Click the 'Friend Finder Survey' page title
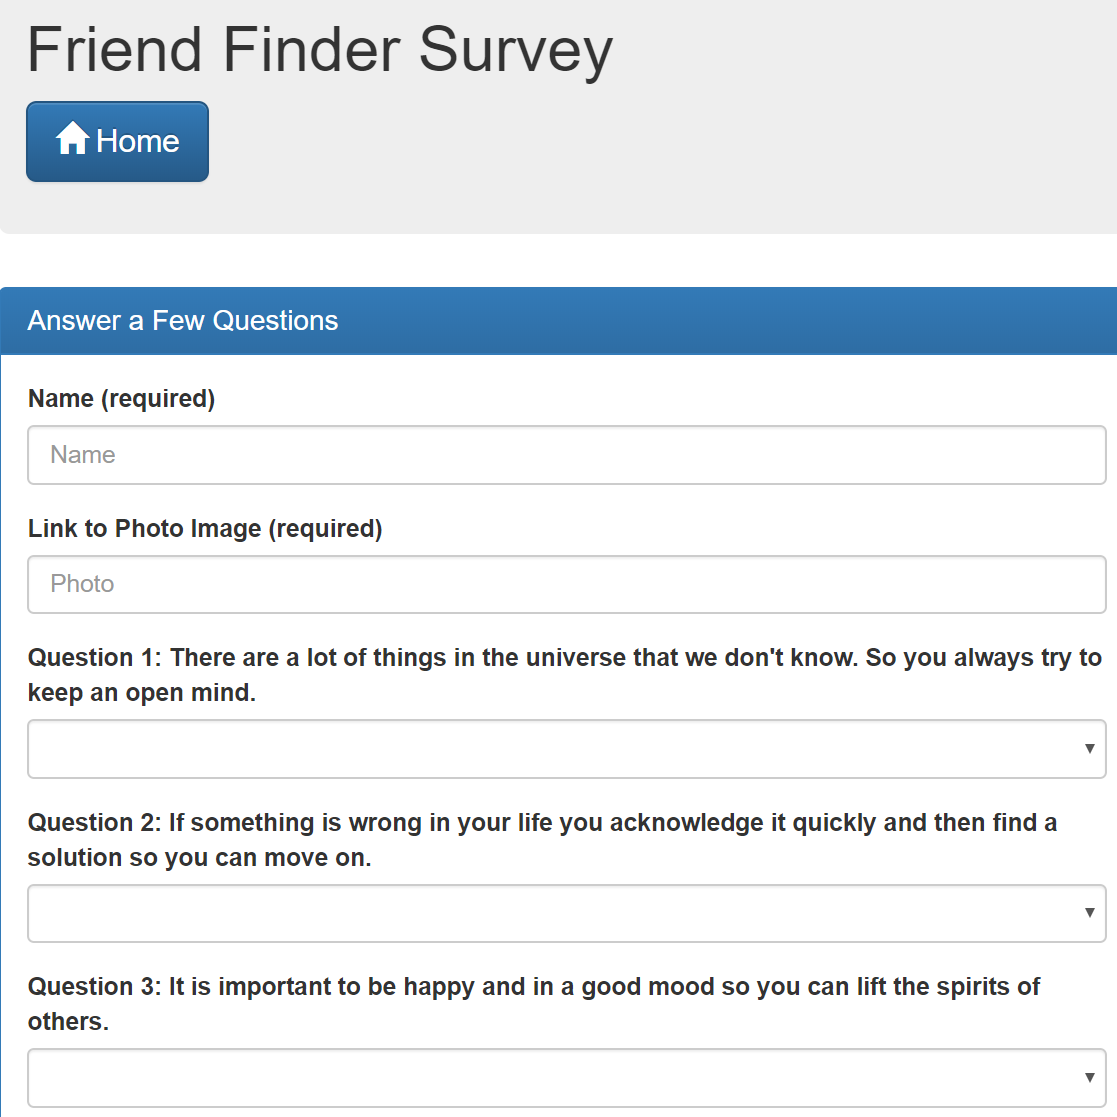1117x1117 pixels. click(x=320, y=49)
